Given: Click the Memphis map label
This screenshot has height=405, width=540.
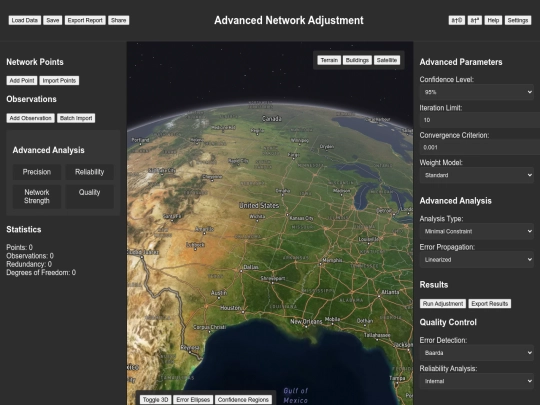Looking at the screenshot, I should (333, 260).
